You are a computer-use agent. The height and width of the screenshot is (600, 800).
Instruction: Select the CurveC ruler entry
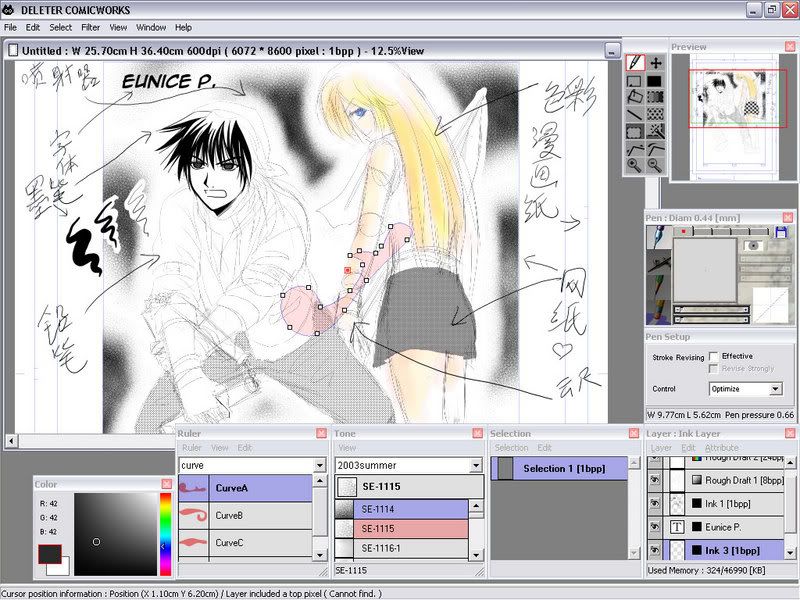245,543
